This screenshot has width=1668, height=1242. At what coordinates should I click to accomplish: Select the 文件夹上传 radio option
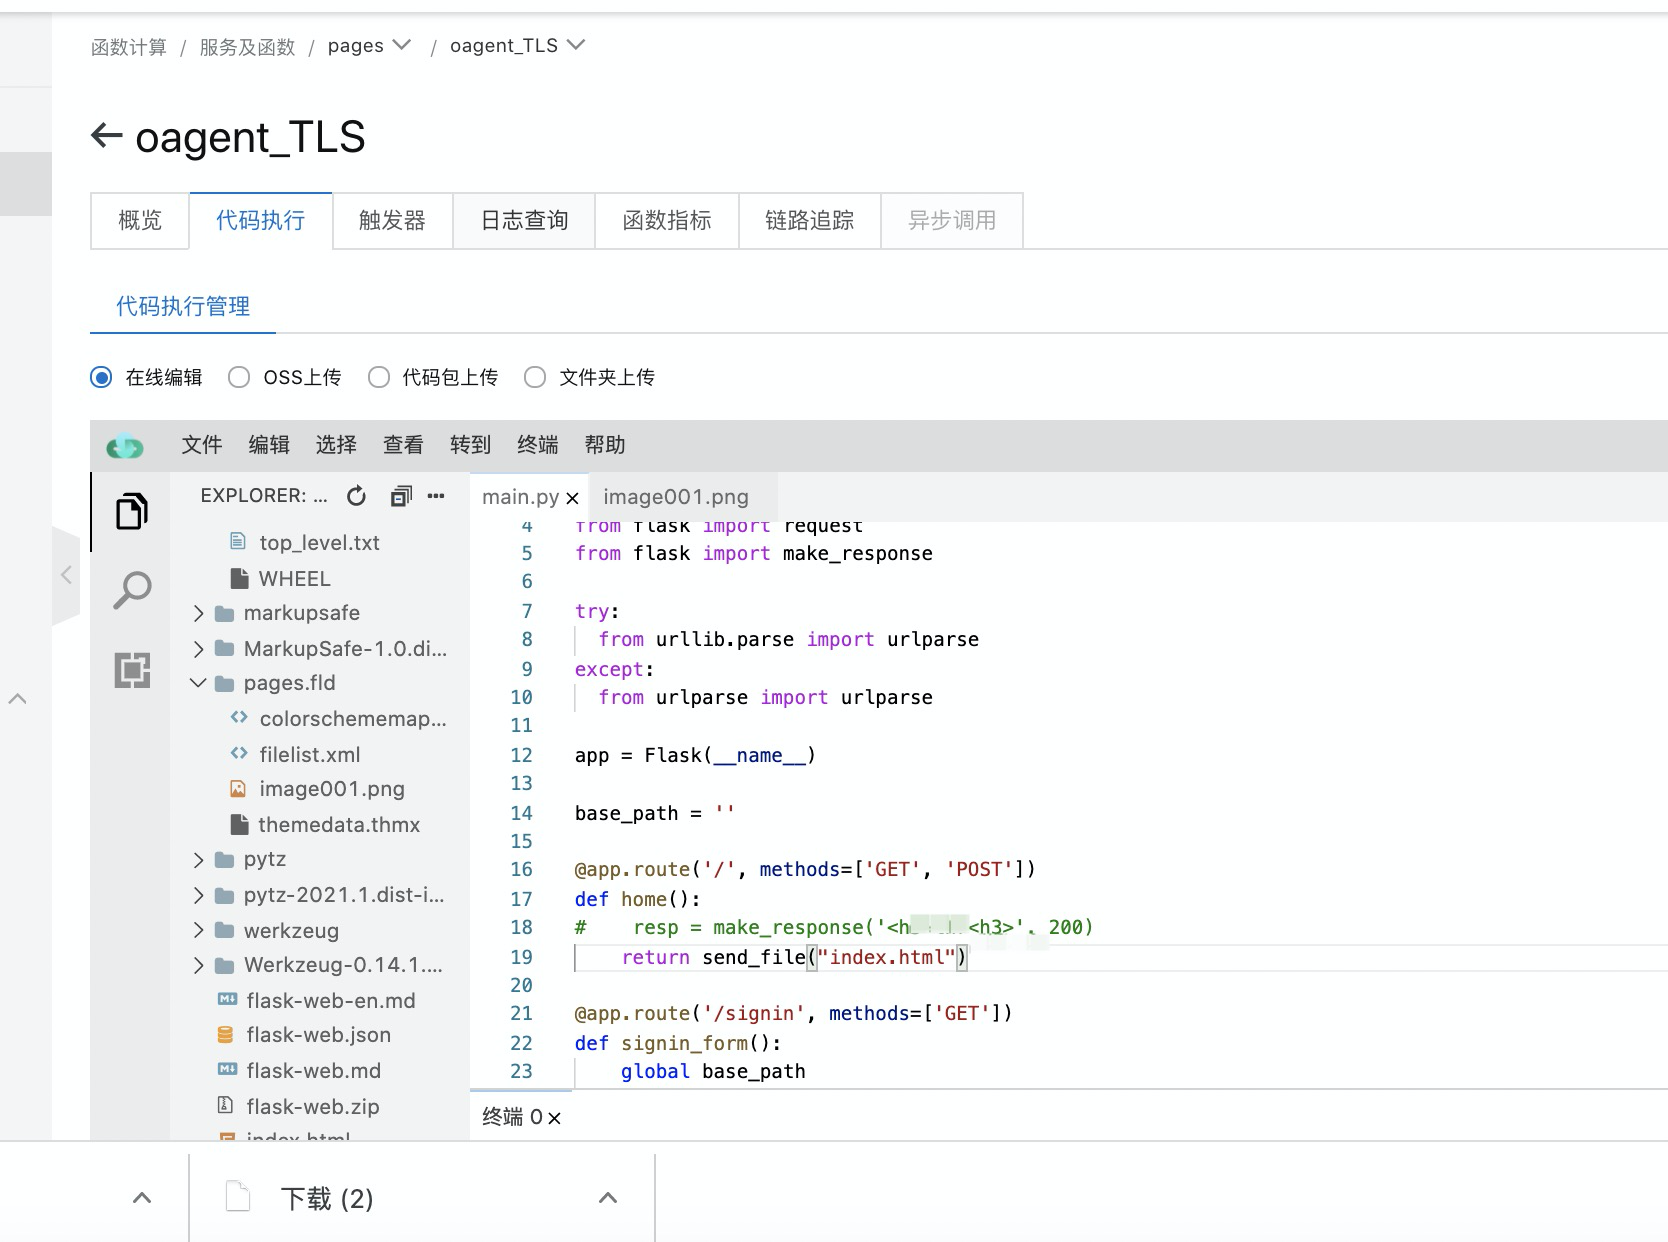(535, 377)
